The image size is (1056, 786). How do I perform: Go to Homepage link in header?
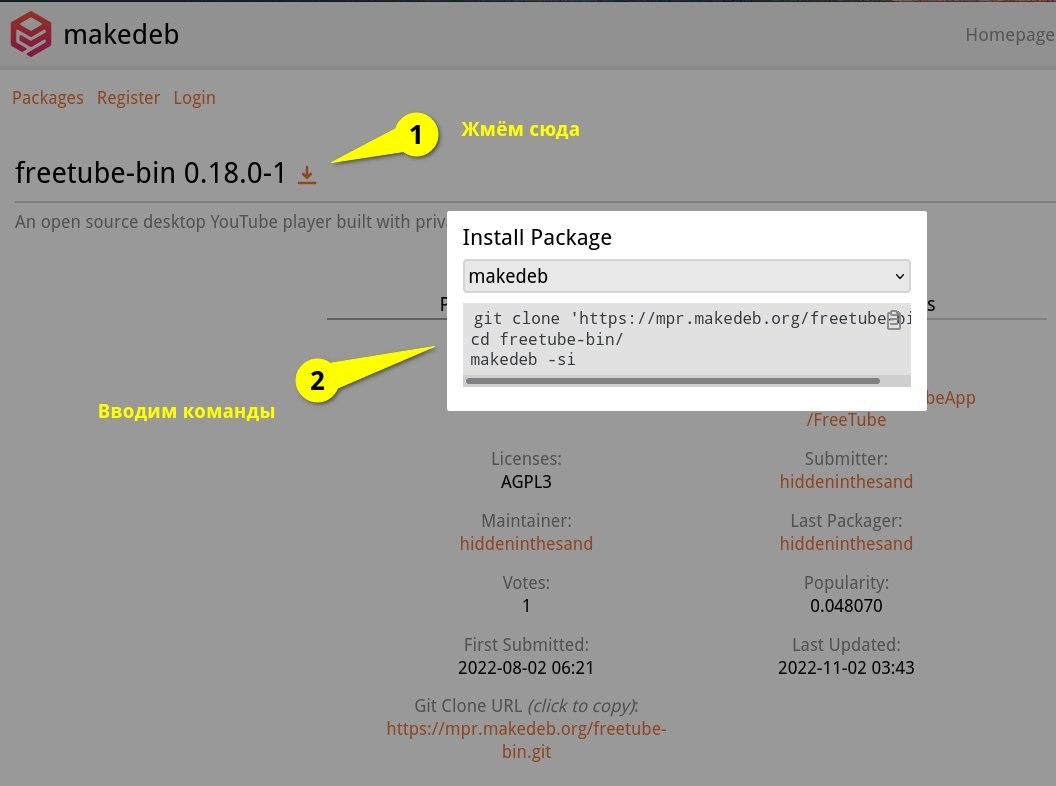pyautogui.click(x=1010, y=34)
